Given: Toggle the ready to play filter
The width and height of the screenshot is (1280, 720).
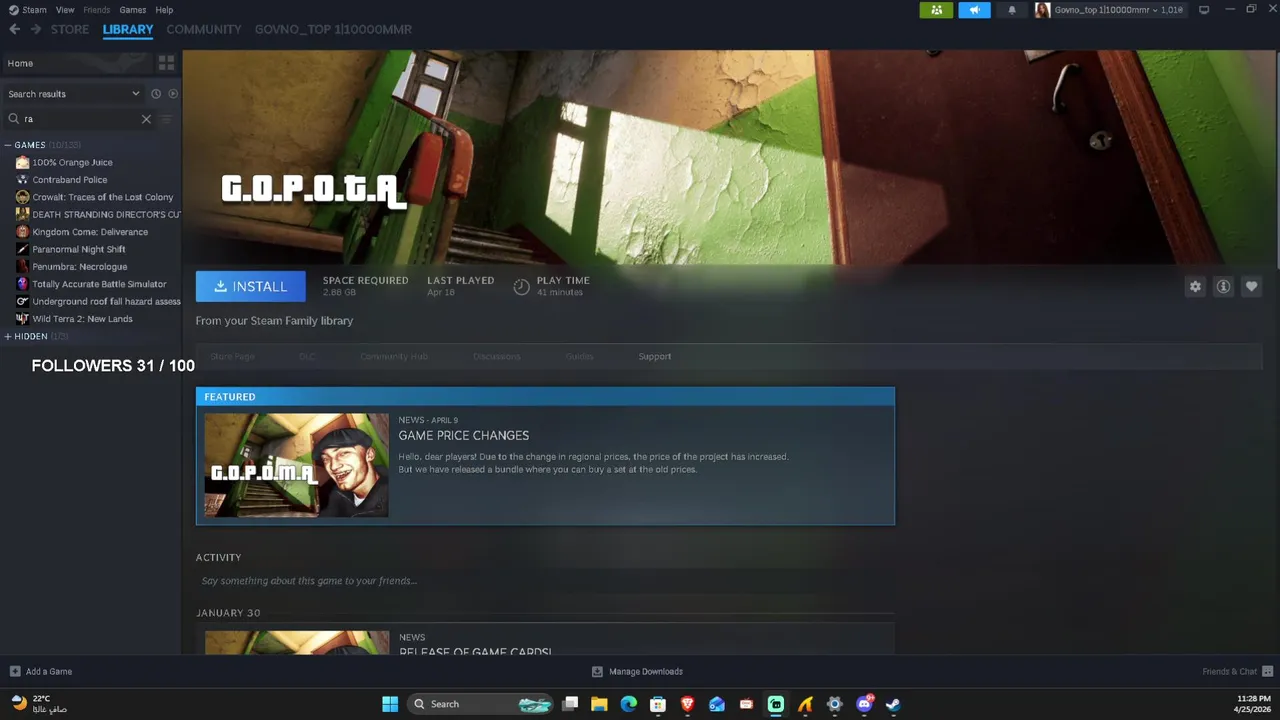Looking at the screenshot, I should [173, 94].
